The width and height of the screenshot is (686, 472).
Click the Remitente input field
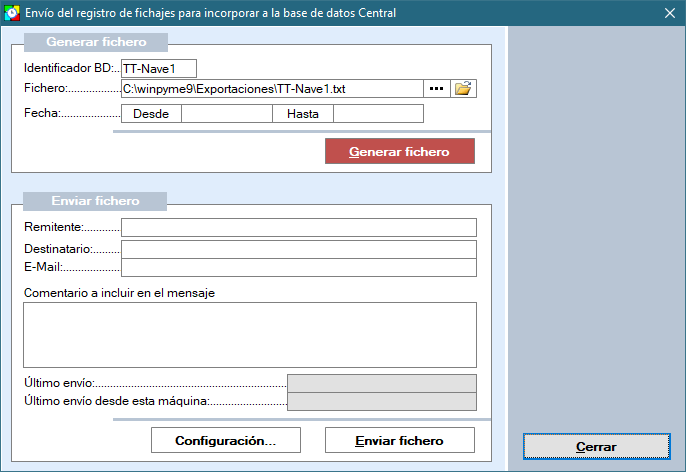click(x=298, y=228)
